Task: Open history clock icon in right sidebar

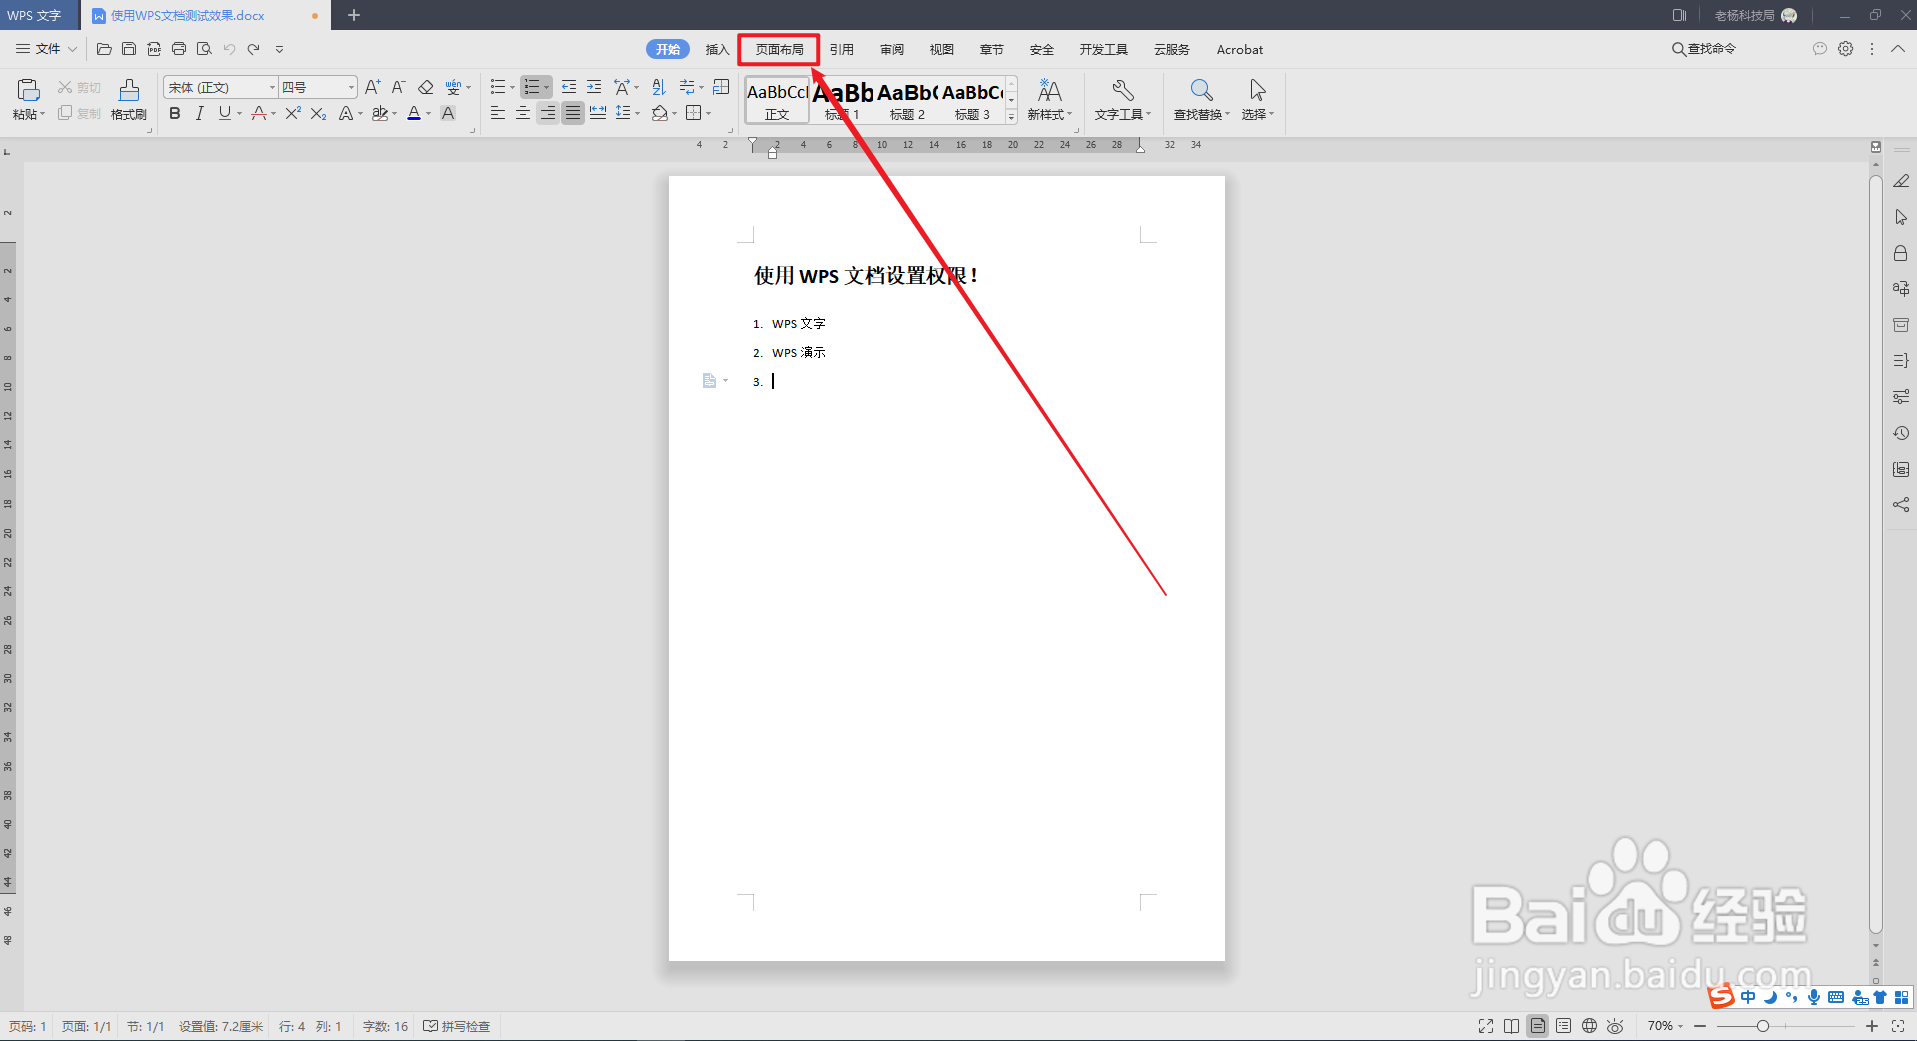Action: [x=1900, y=433]
